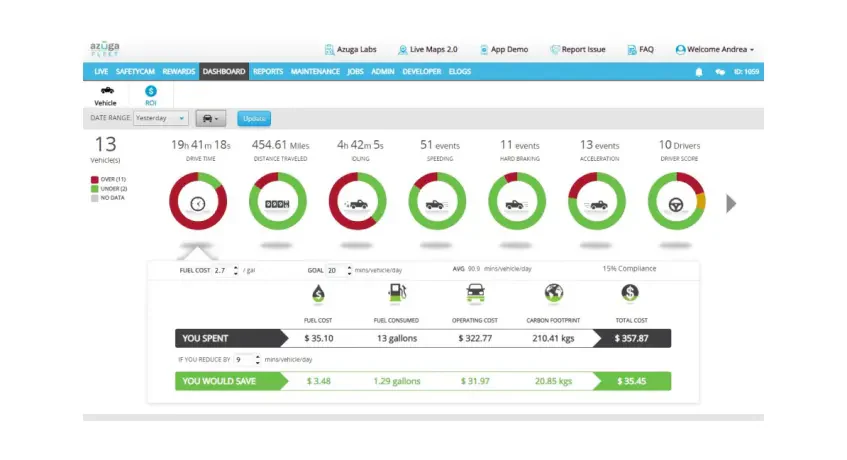The height and width of the screenshot is (460, 847).
Task: Open the Date Range Yesterday dropdown
Action: click(160, 118)
